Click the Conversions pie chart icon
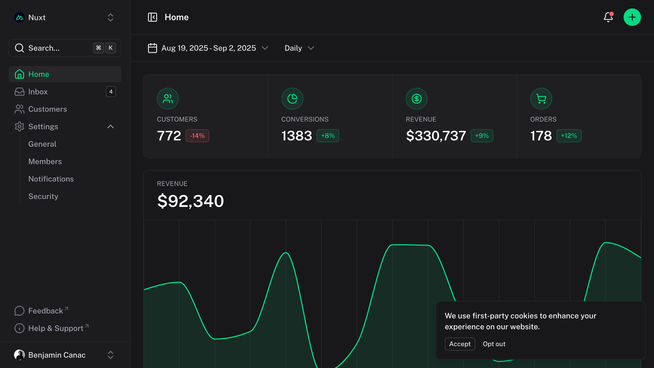 (292, 99)
